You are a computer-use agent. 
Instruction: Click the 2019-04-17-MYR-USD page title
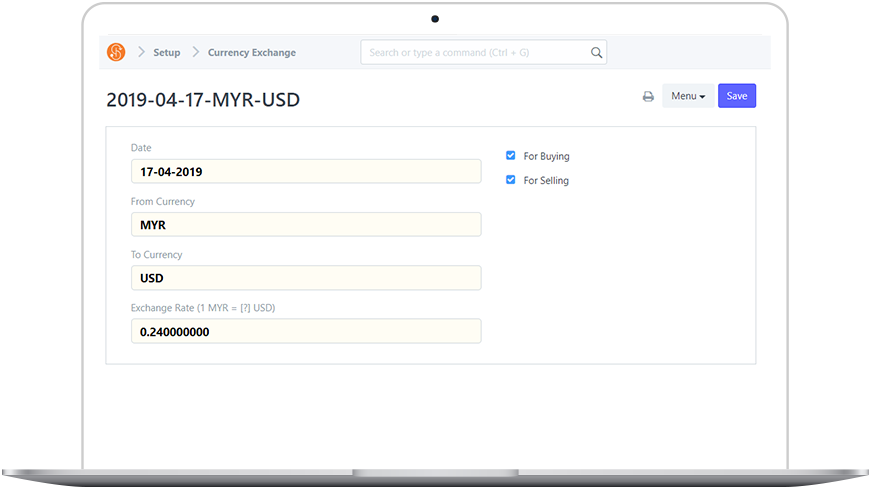(203, 100)
